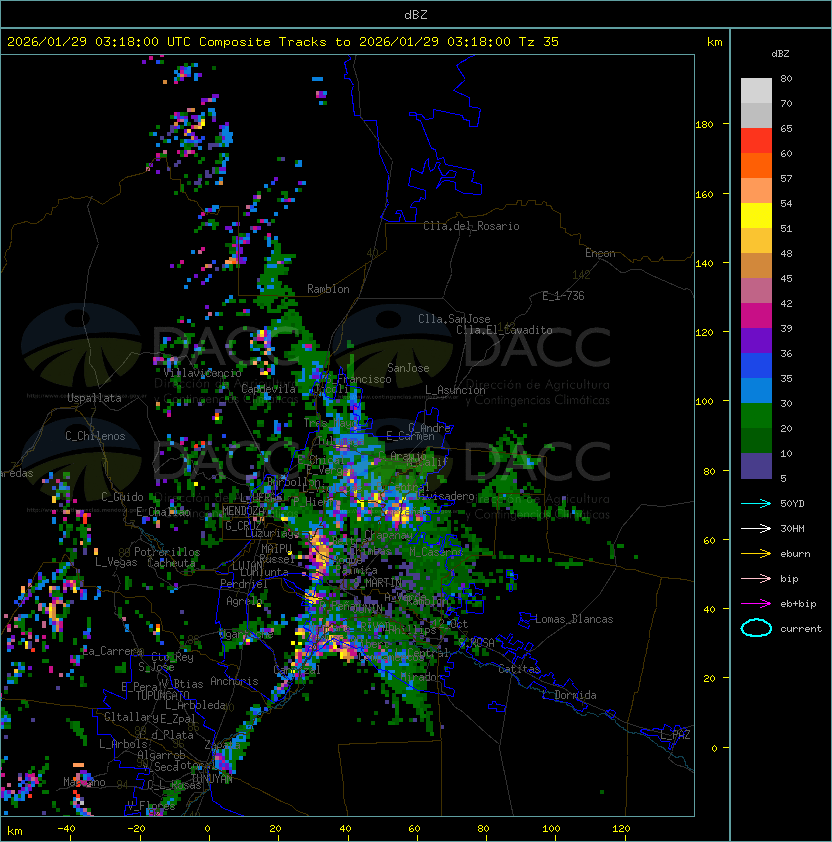Select the purple 36–39 dBZ swatch
This screenshot has width=832, height=842.
click(x=756, y=340)
